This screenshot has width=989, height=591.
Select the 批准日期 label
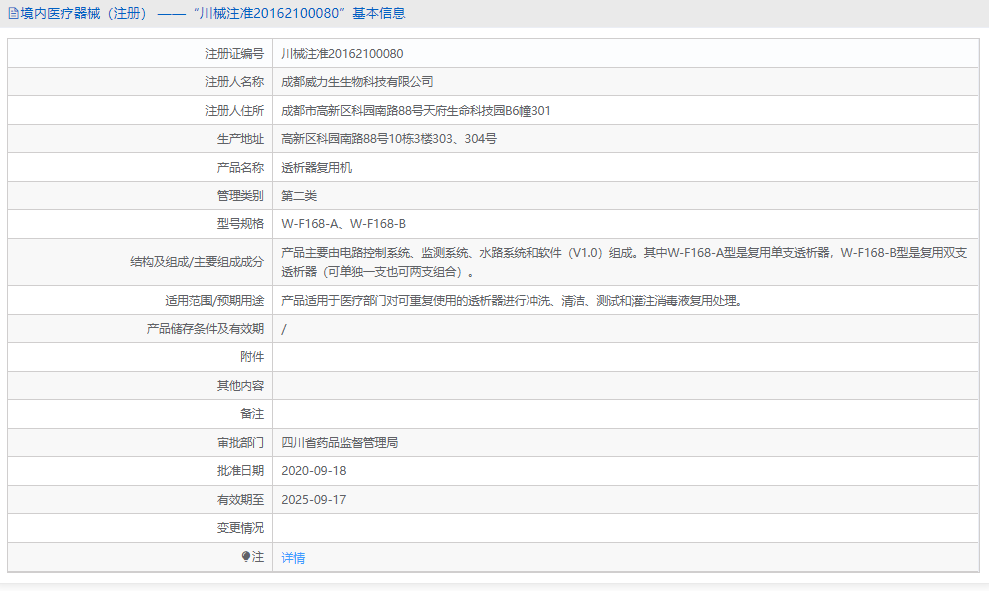pos(240,471)
